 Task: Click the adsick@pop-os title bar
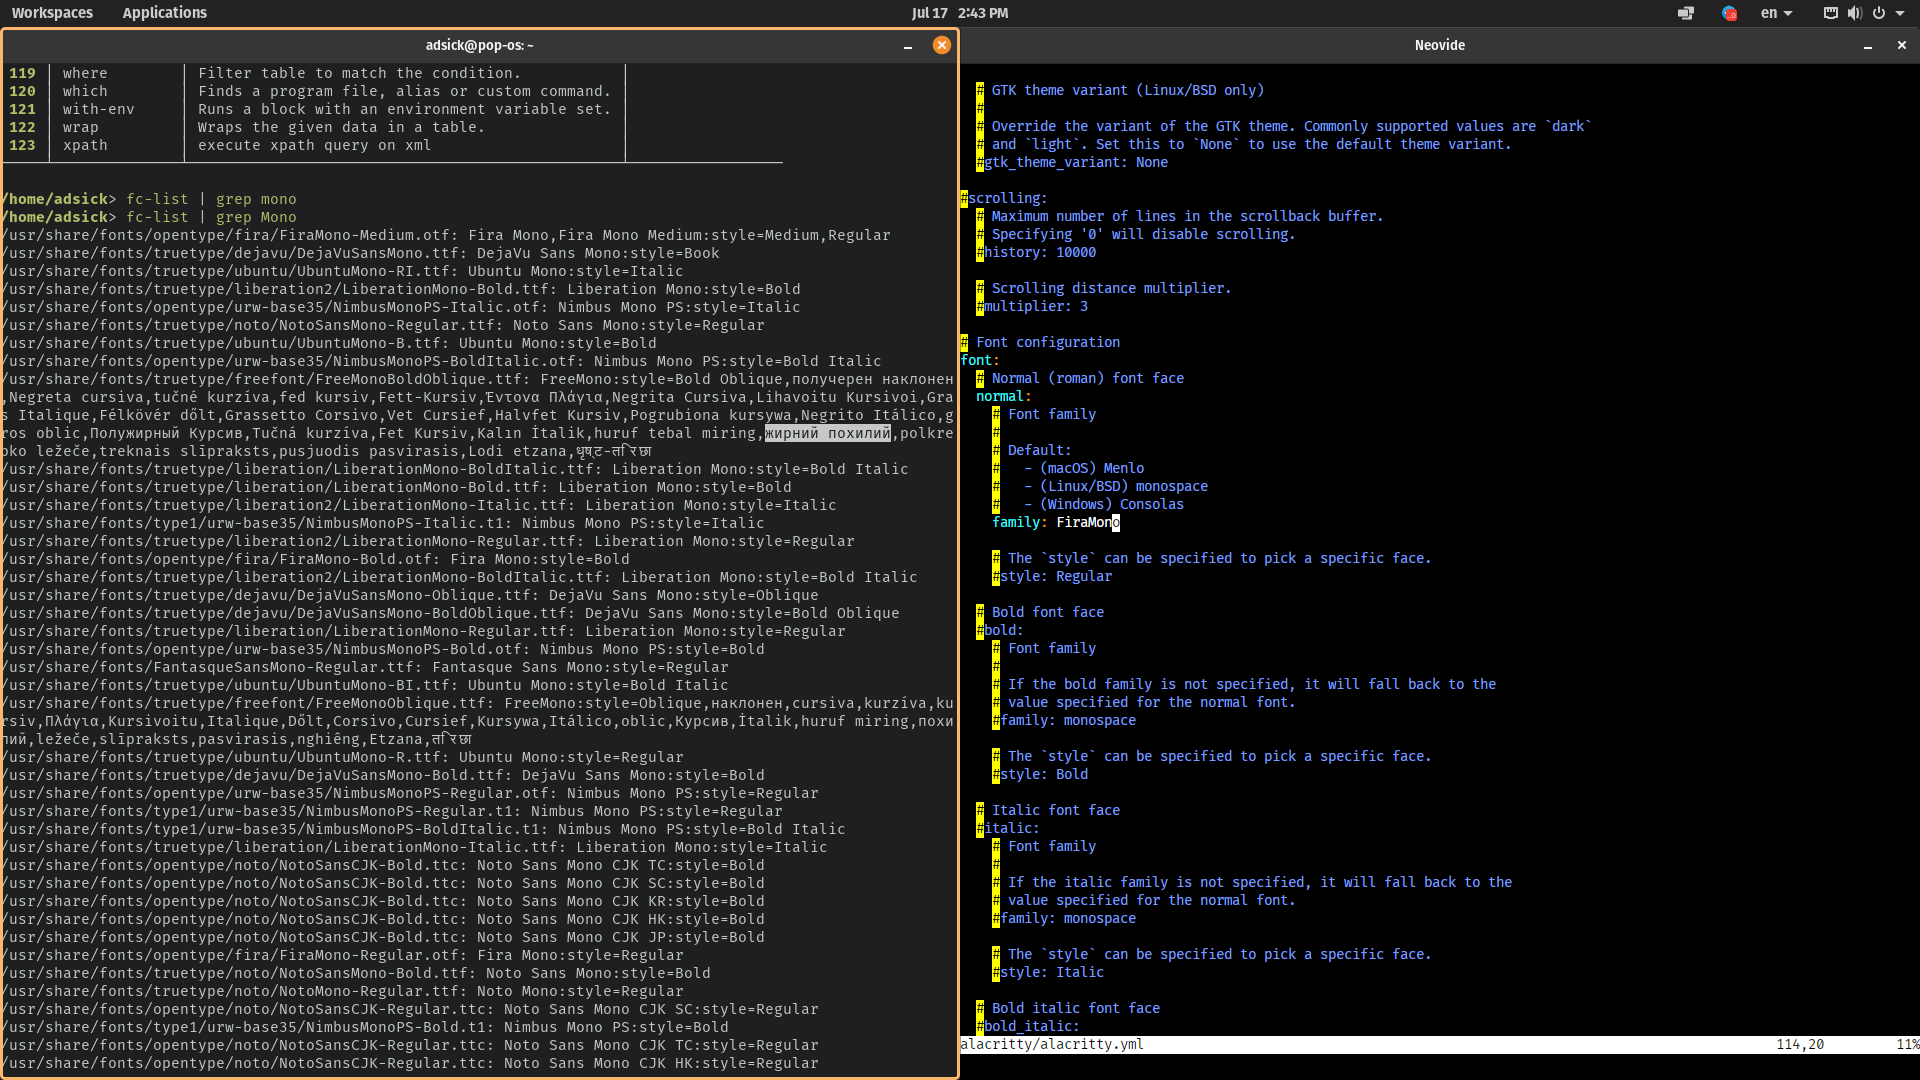[x=479, y=45]
